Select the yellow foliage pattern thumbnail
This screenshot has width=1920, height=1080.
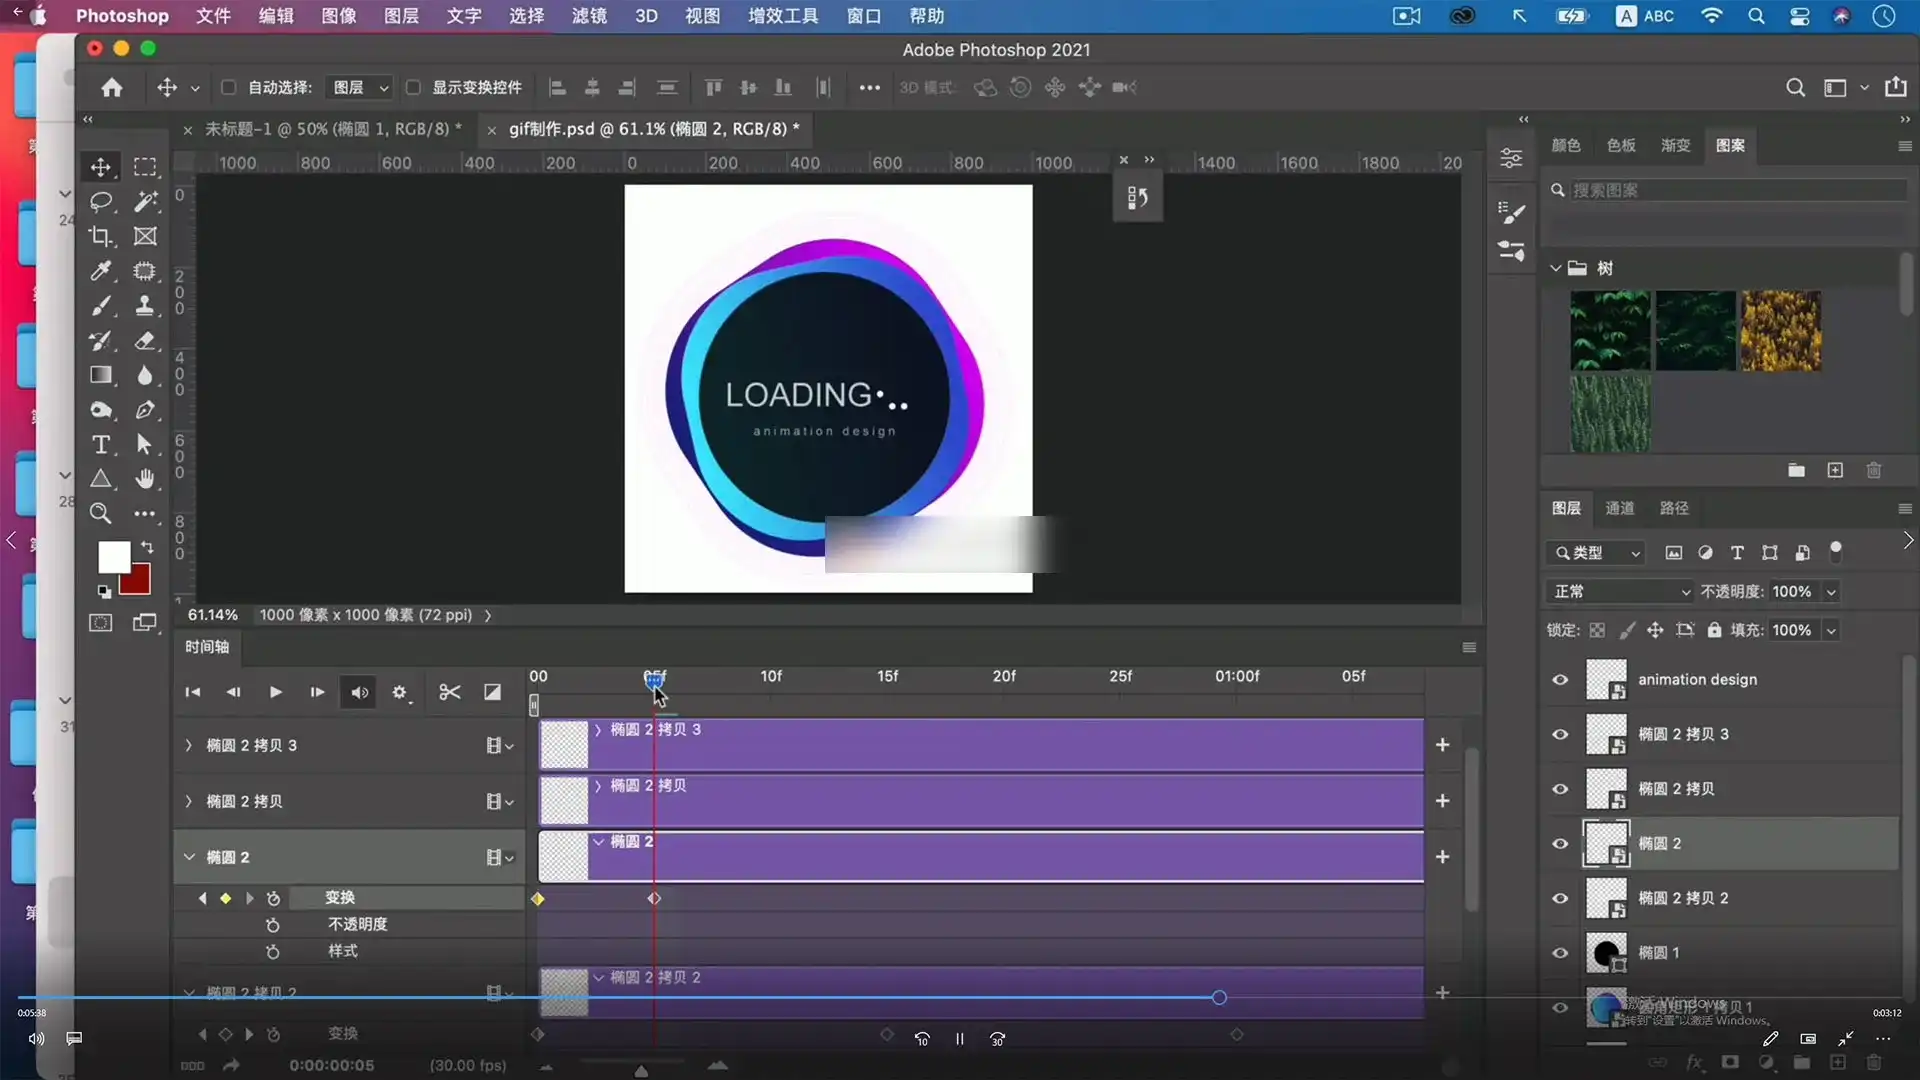tap(1780, 331)
